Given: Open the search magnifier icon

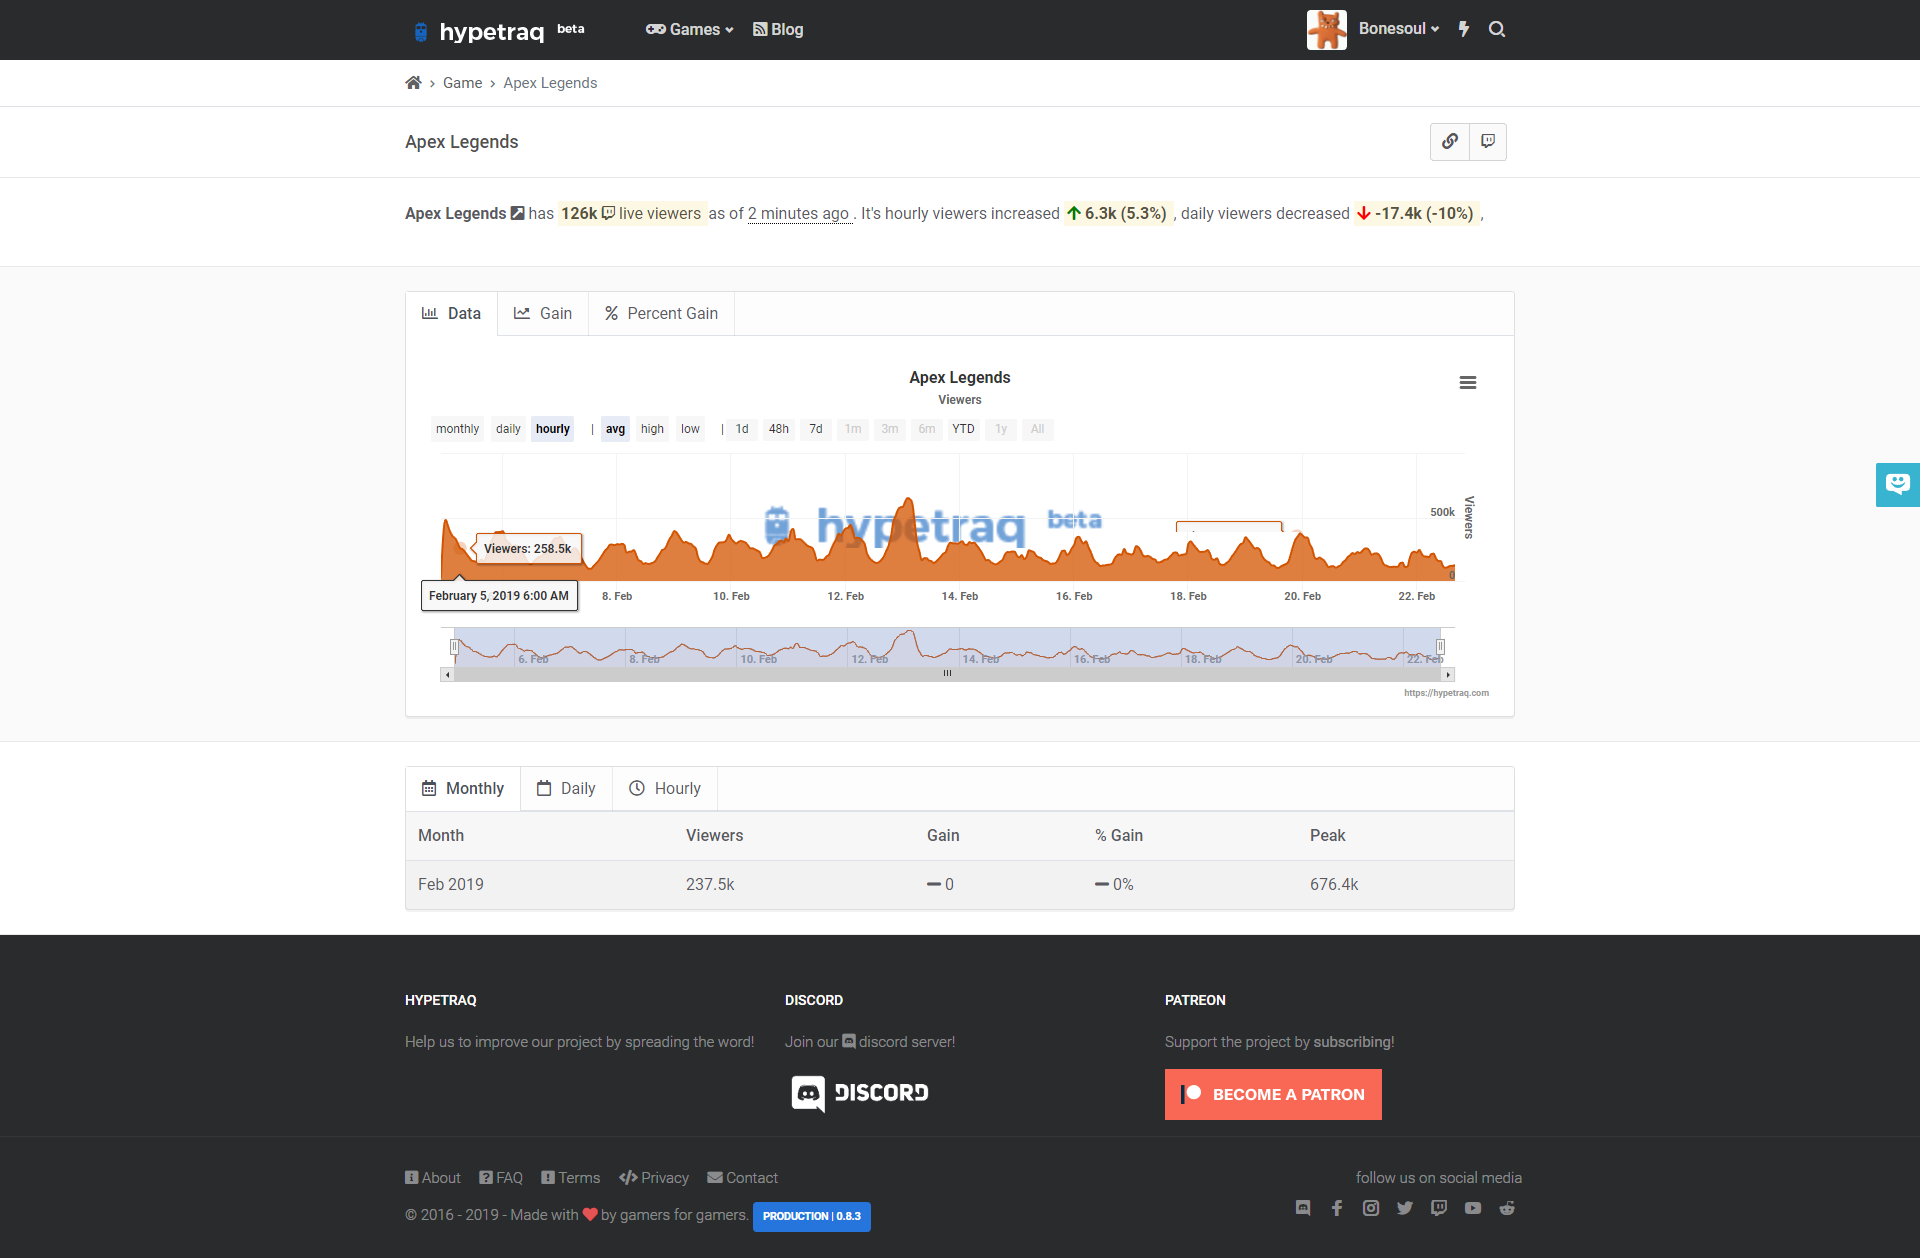Looking at the screenshot, I should tap(1496, 29).
